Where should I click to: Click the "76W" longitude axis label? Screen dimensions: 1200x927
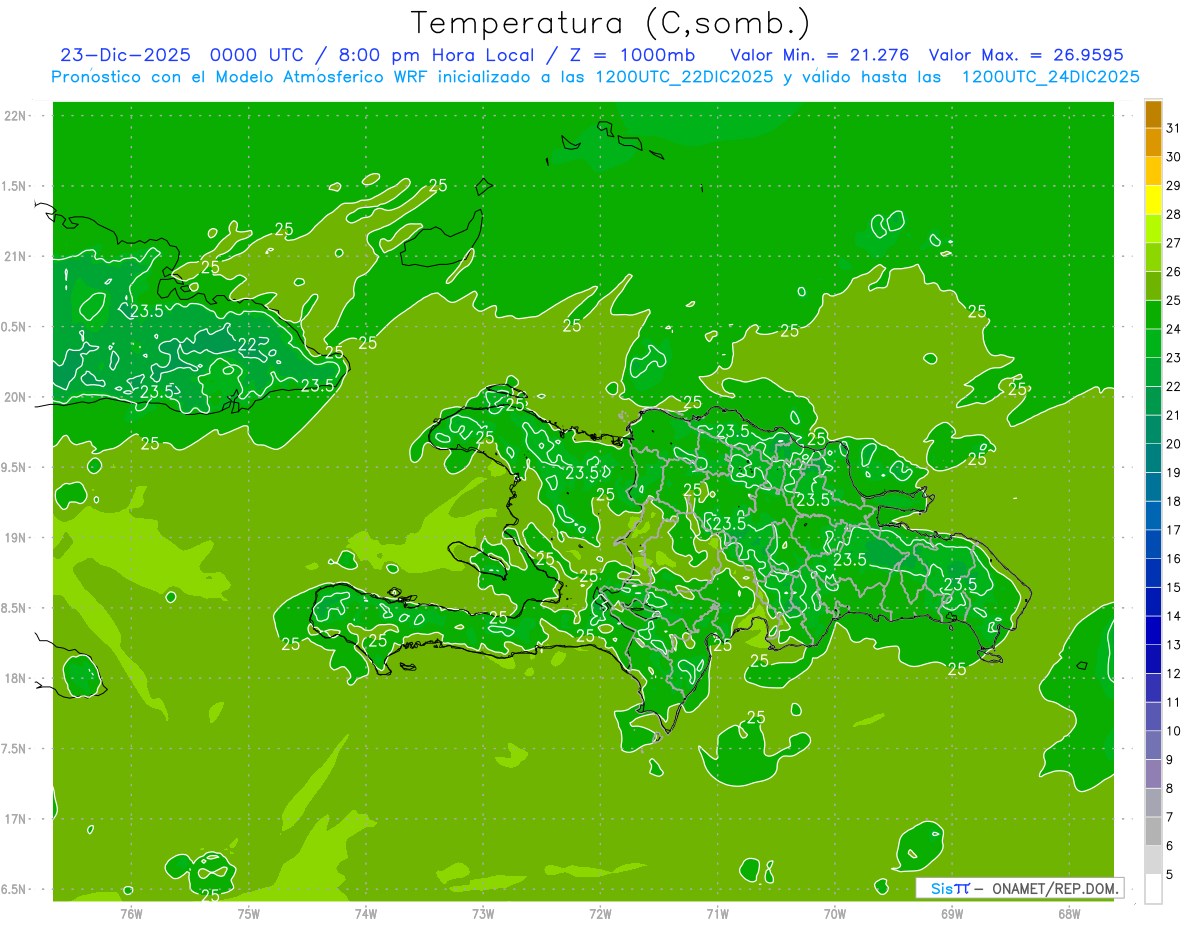click(x=131, y=914)
